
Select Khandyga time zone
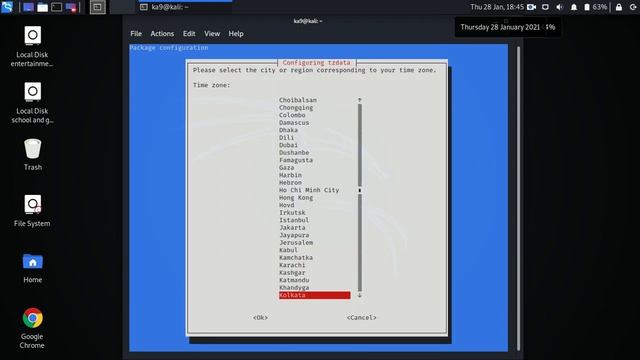294,287
